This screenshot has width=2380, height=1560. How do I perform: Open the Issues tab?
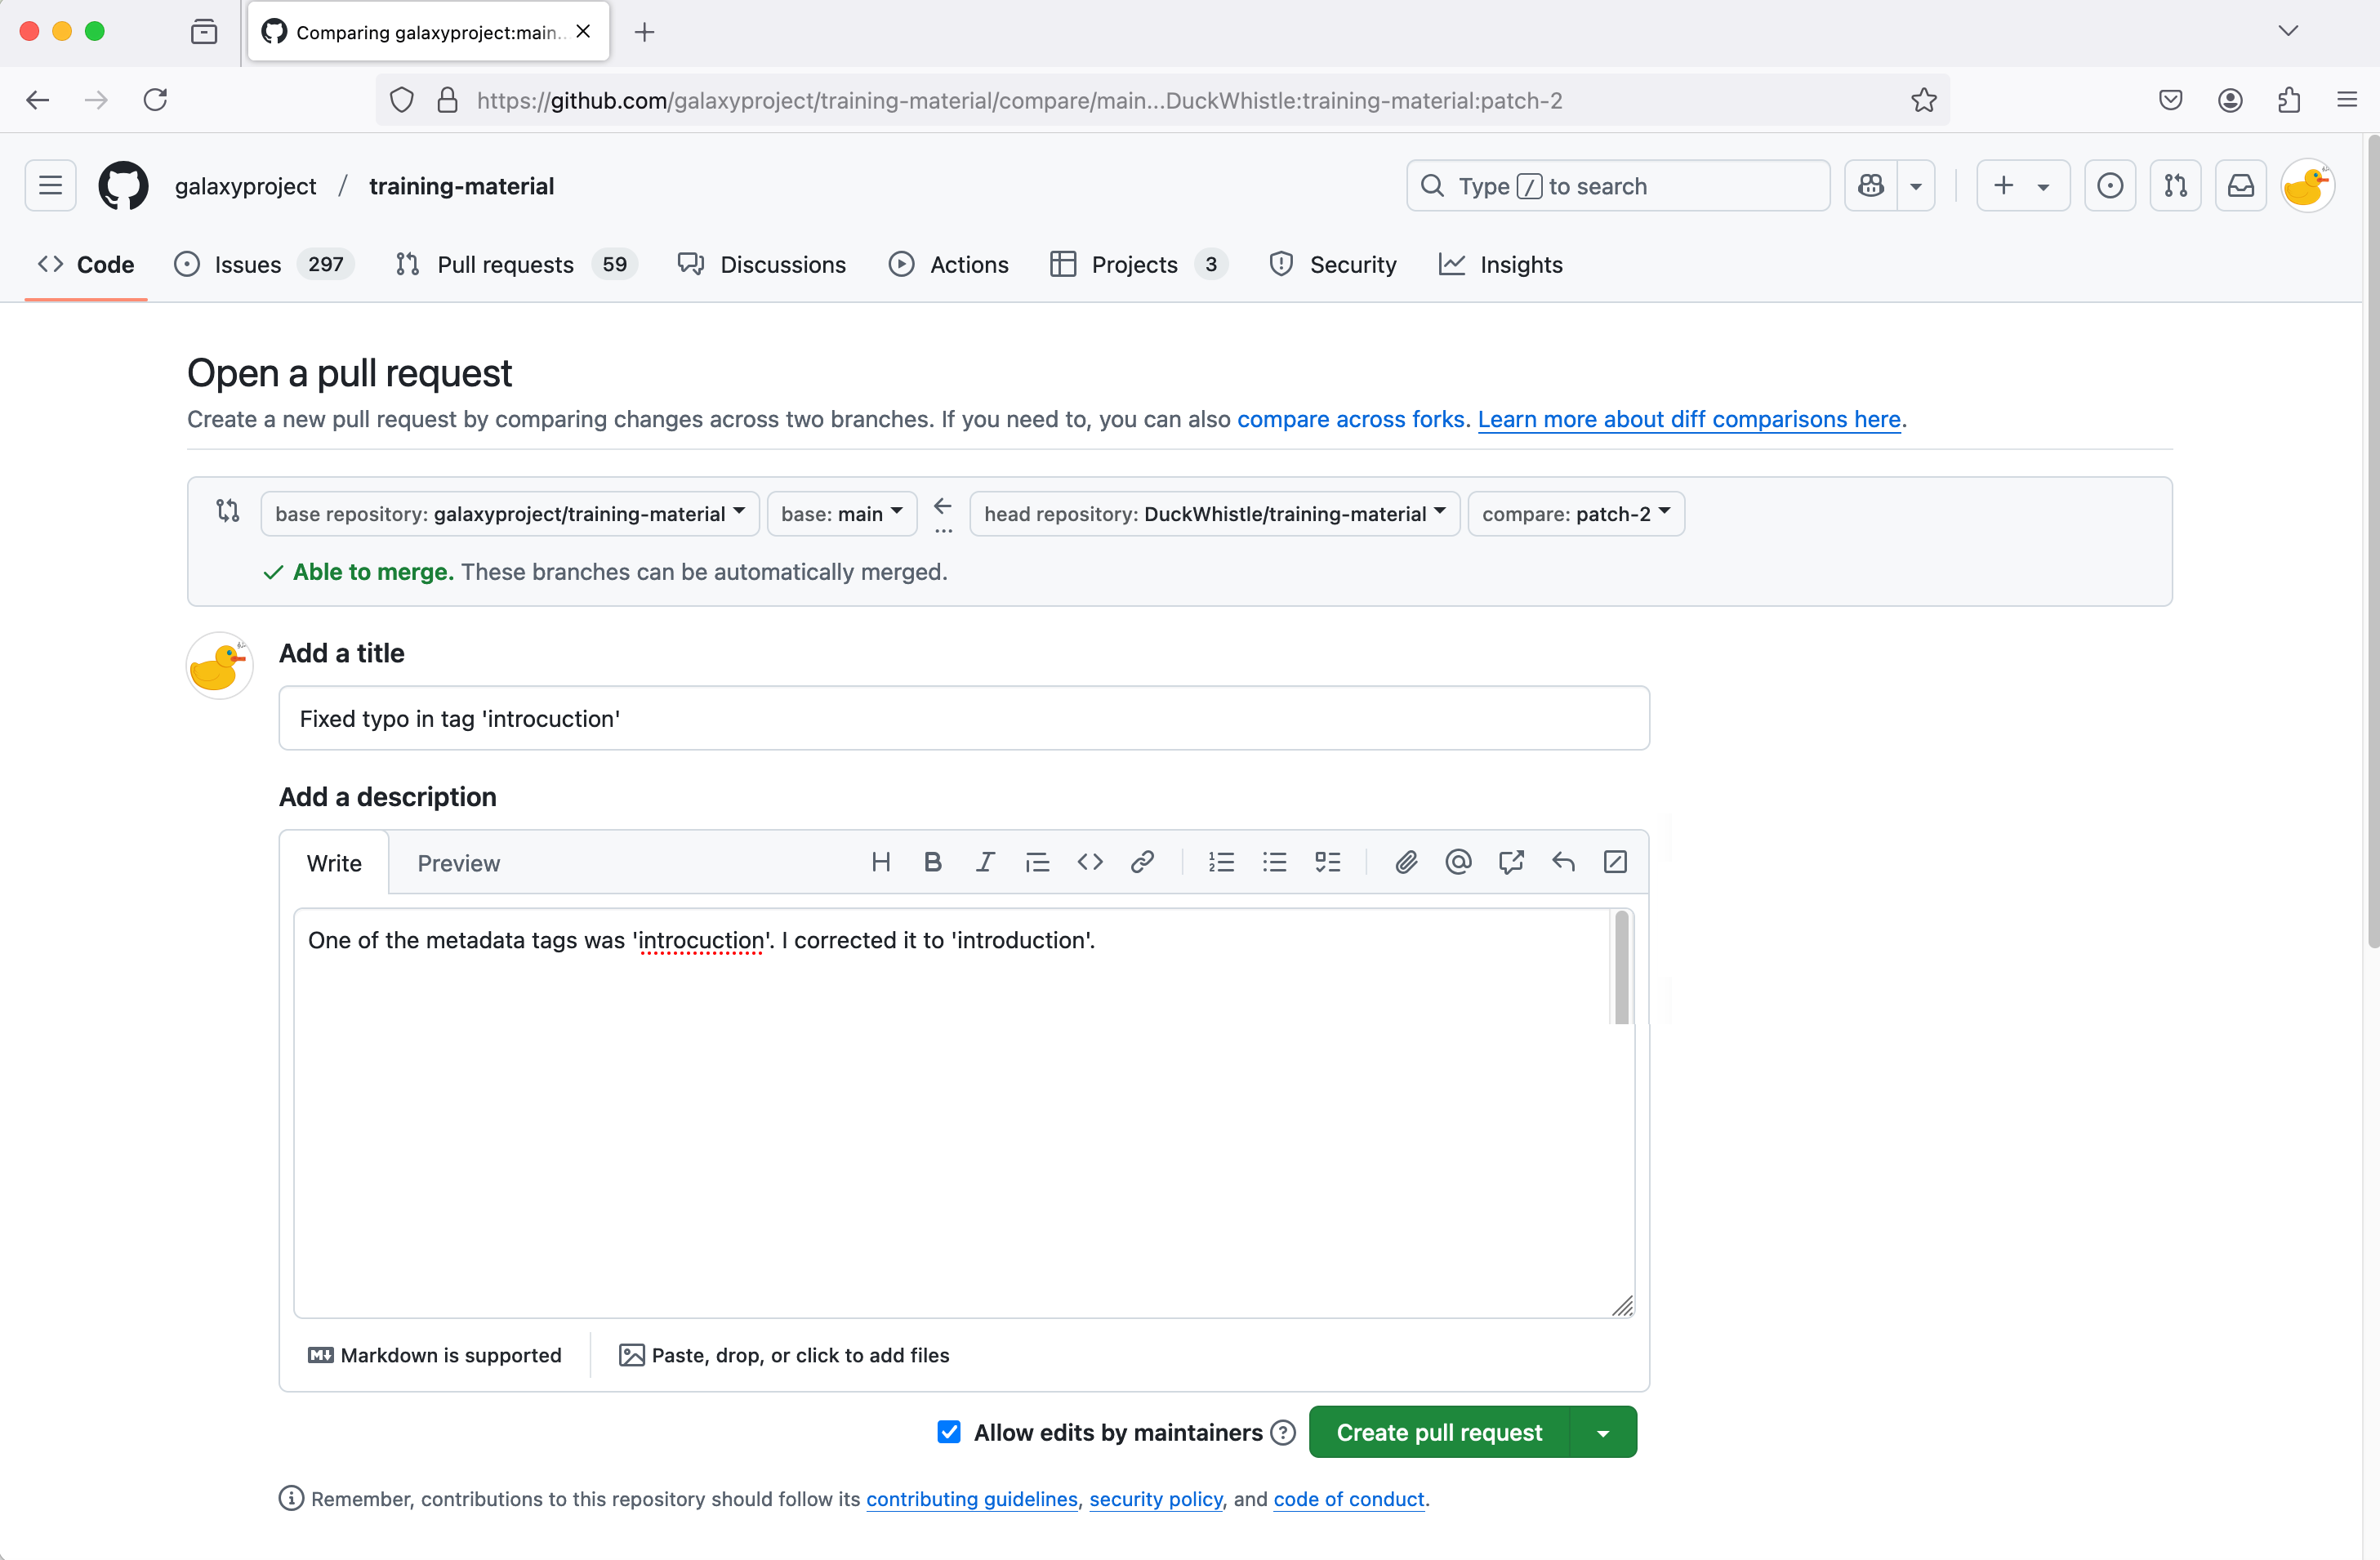[x=263, y=264]
